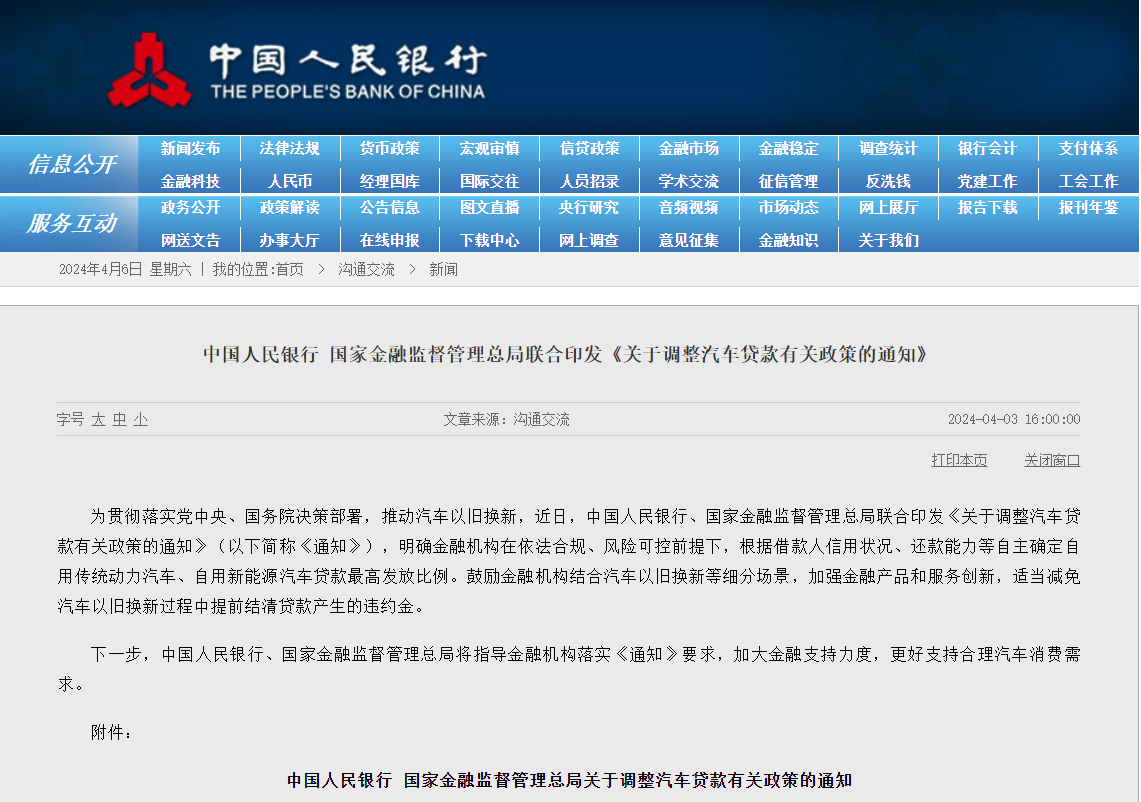Navigate to 市场动态

click(788, 207)
